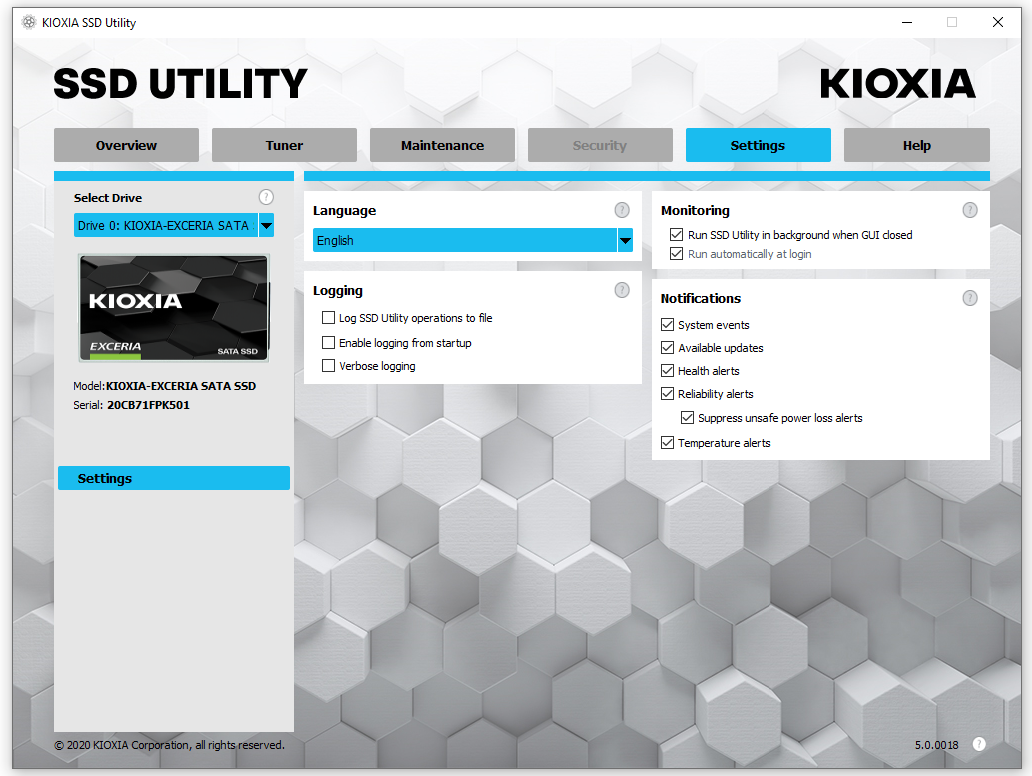
Task: Click the model name KIOXIA-EXCERIA SATA SSD
Action: coord(181,386)
